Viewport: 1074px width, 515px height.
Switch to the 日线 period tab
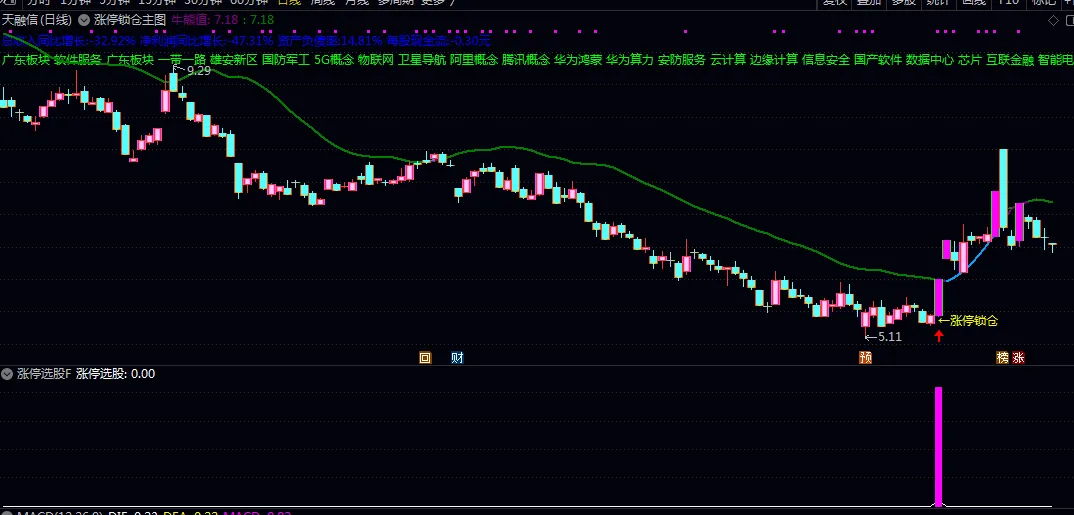tap(289, 3)
